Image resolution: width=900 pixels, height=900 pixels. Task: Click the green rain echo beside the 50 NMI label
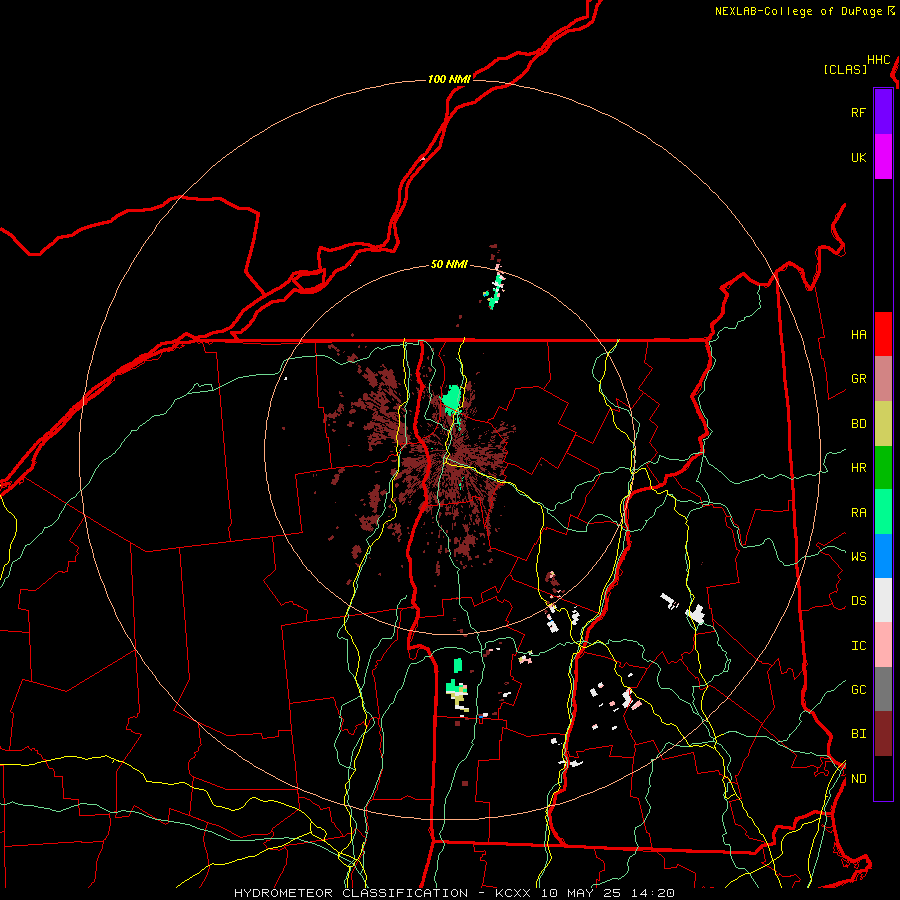click(x=495, y=291)
